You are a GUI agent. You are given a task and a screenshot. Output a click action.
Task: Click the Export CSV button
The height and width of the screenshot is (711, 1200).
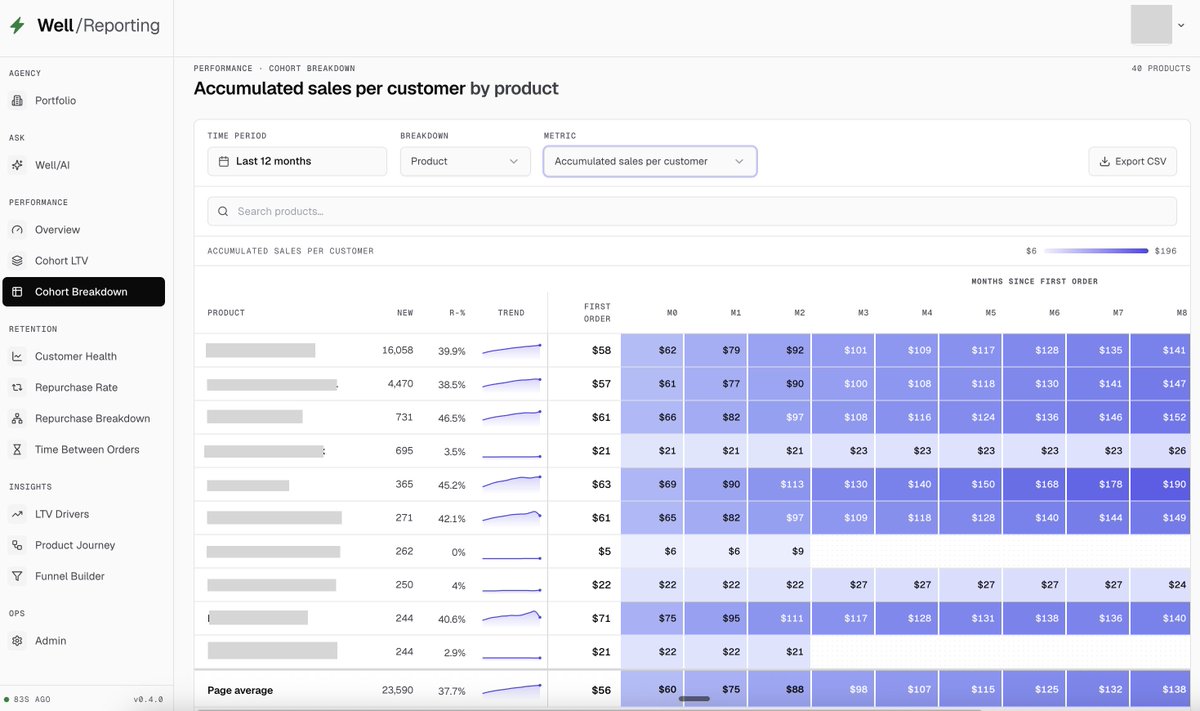click(x=1133, y=161)
